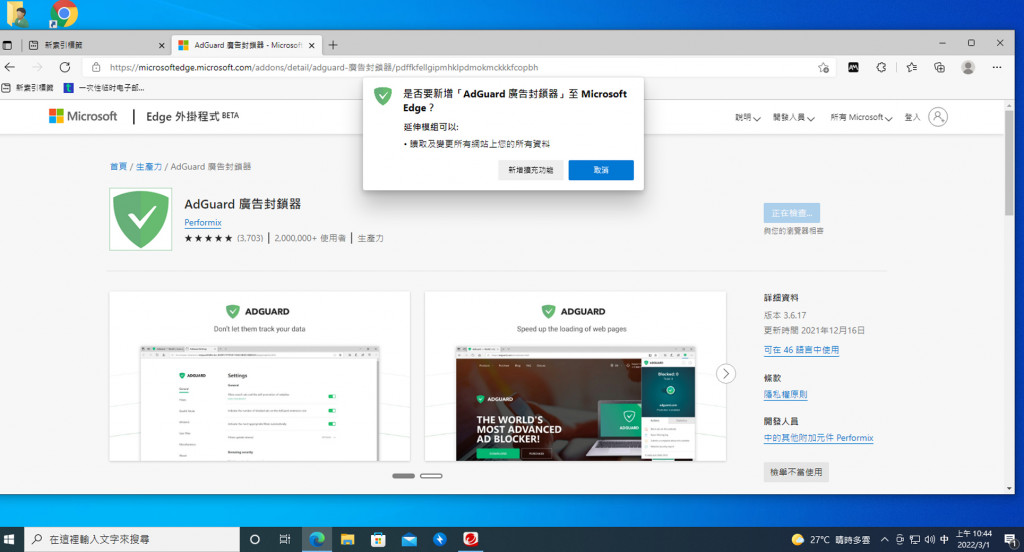Open the weather 27°C widget
This screenshot has width=1024, height=552.
click(x=831, y=540)
